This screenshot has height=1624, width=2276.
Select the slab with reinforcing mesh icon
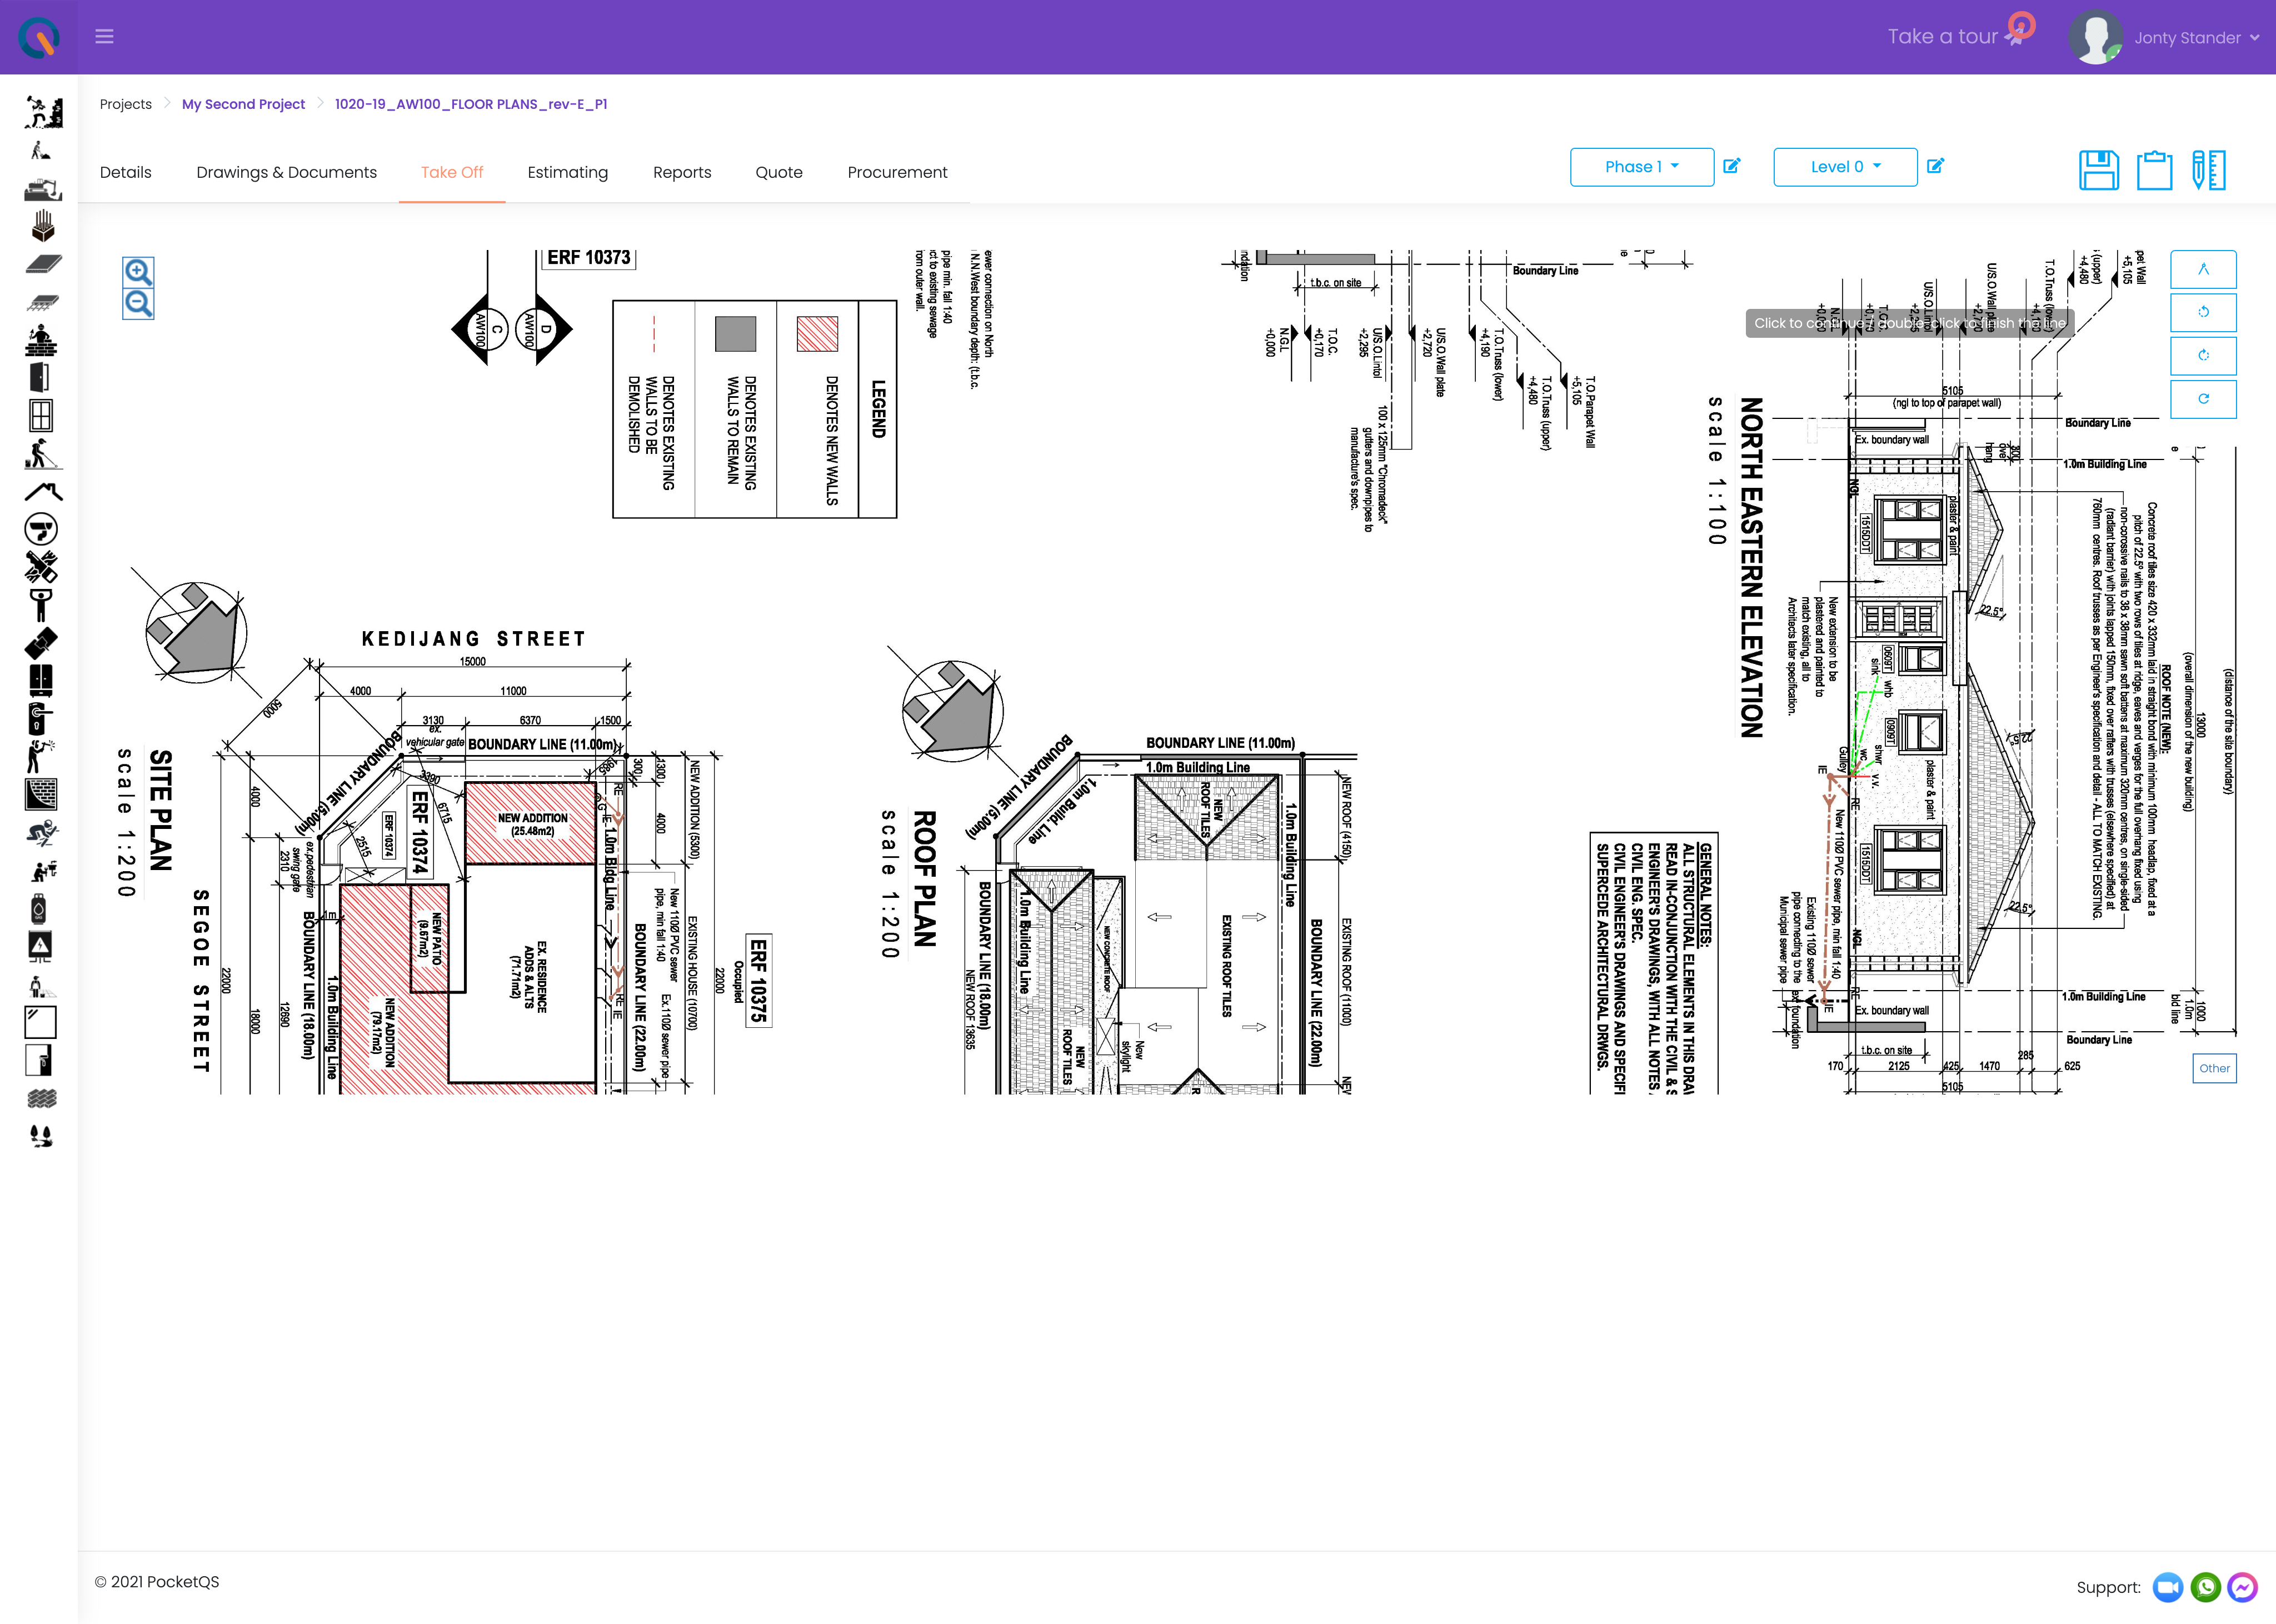point(42,302)
